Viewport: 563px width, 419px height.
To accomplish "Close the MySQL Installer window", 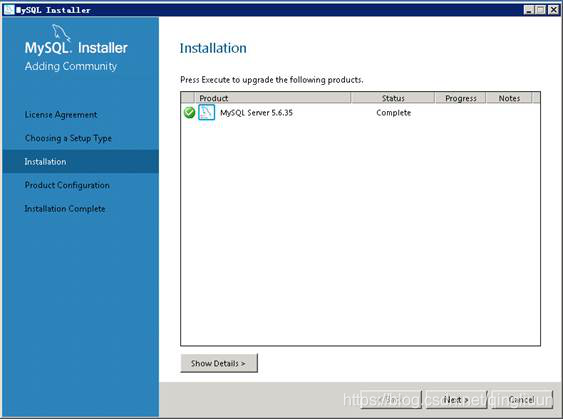I will 554,10.
